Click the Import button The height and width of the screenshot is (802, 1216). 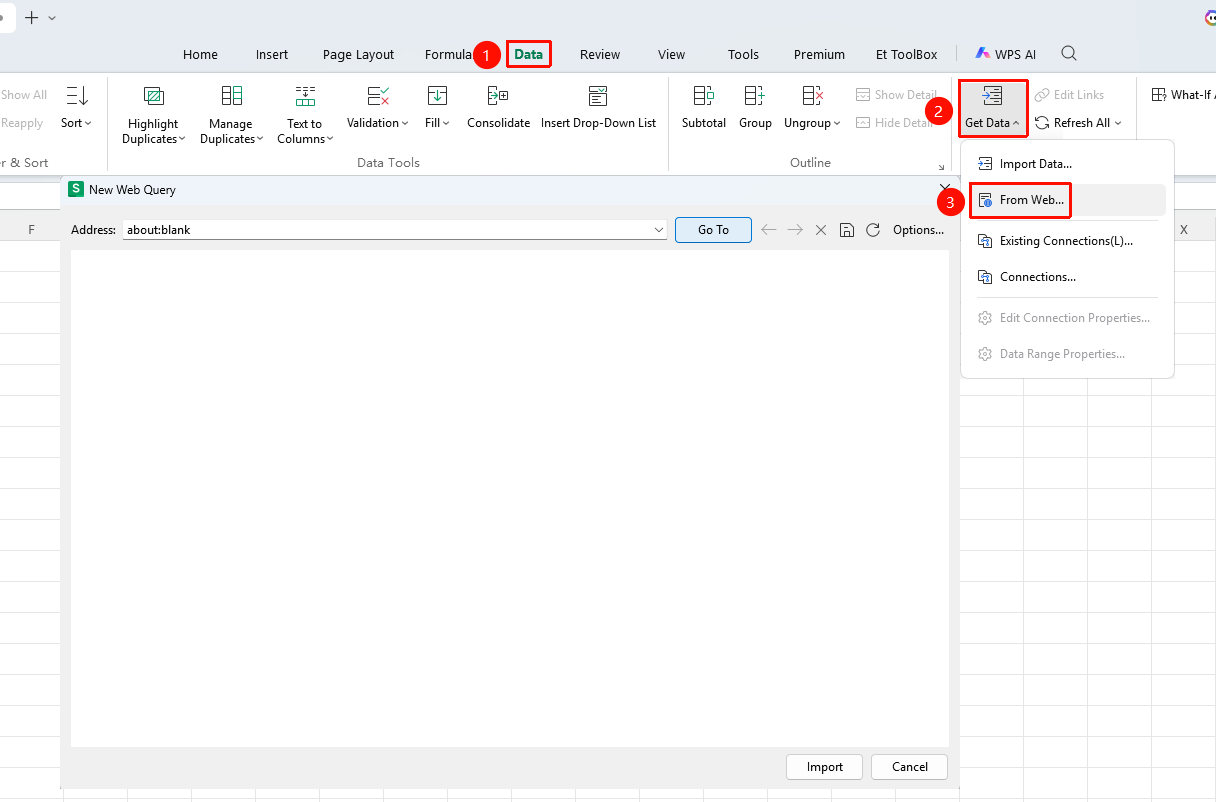click(x=825, y=767)
